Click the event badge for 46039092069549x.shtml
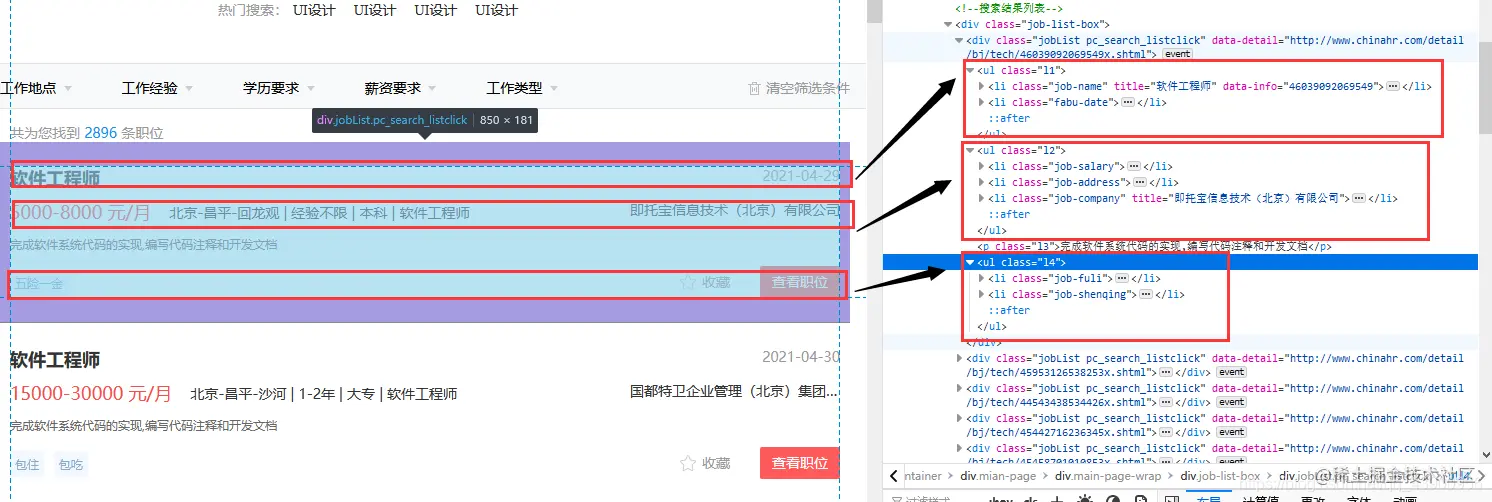Image resolution: width=1492 pixels, height=502 pixels. (1177, 54)
